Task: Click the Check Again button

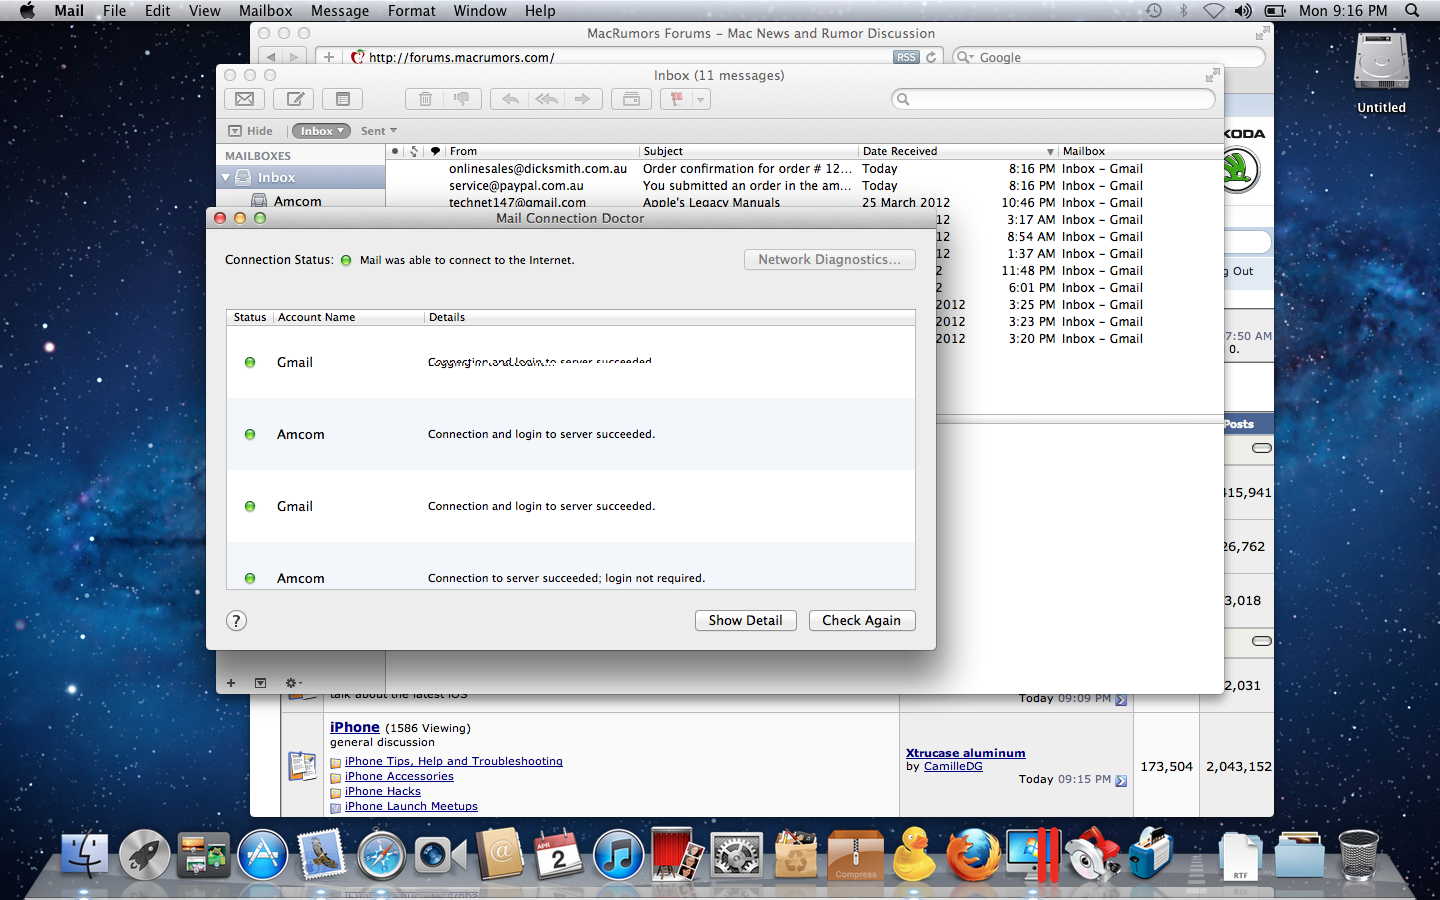Action: [x=862, y=621]
